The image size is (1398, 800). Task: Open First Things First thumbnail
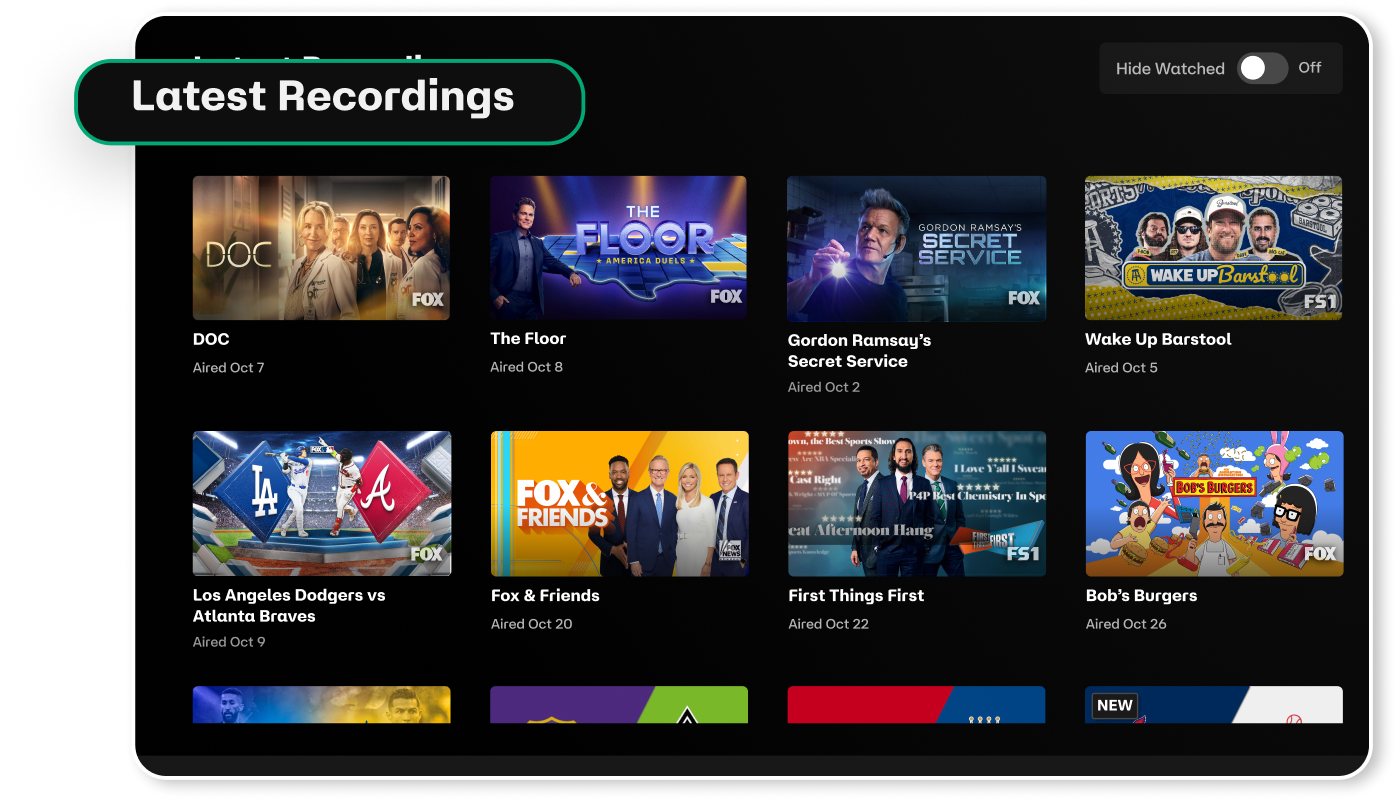point(916,503)
